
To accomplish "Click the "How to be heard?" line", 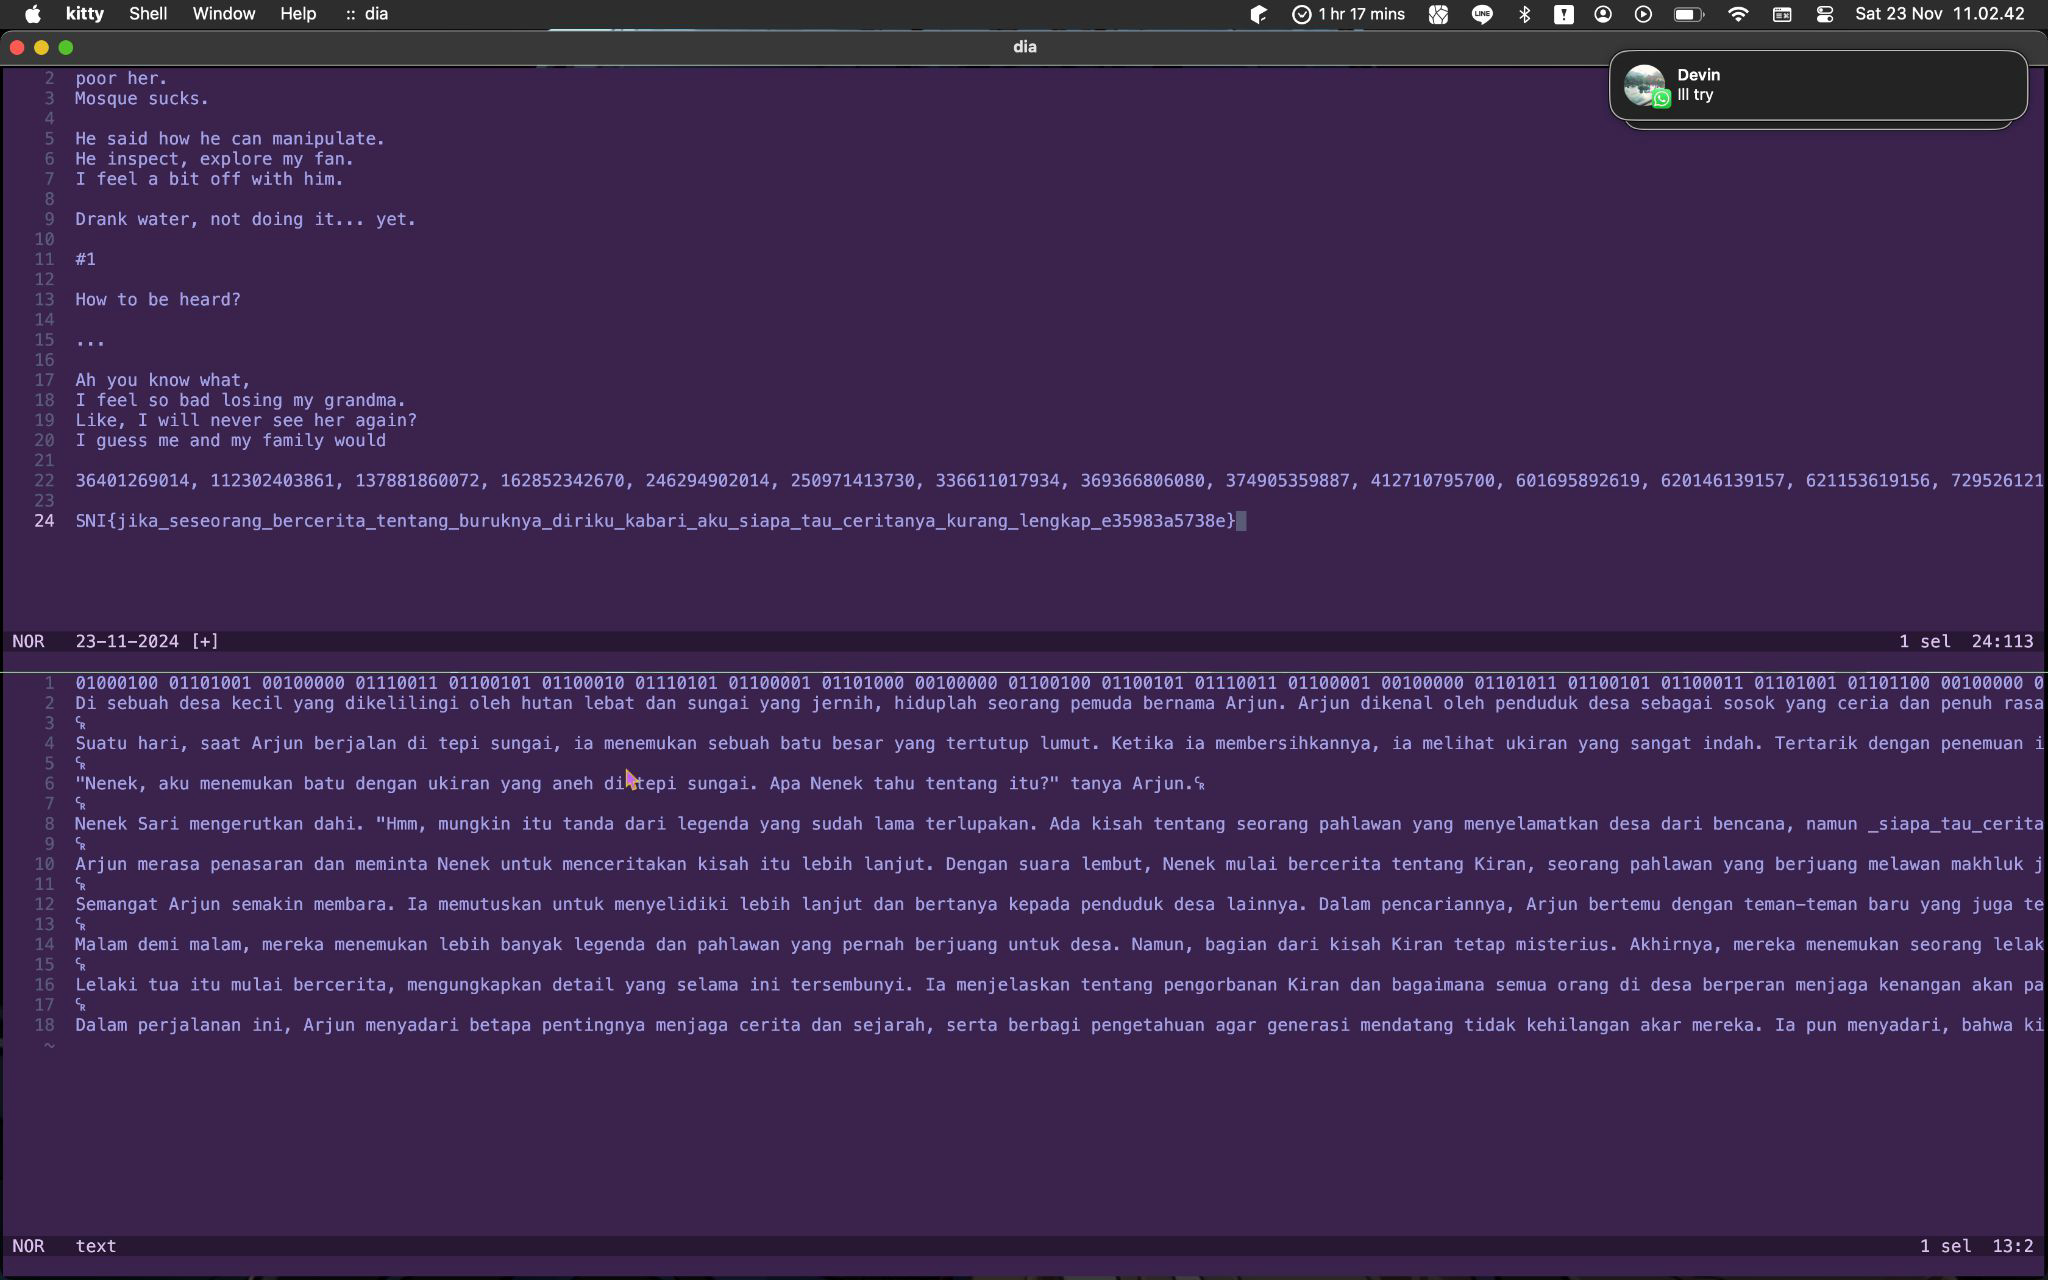I will [x=158, y=300].
